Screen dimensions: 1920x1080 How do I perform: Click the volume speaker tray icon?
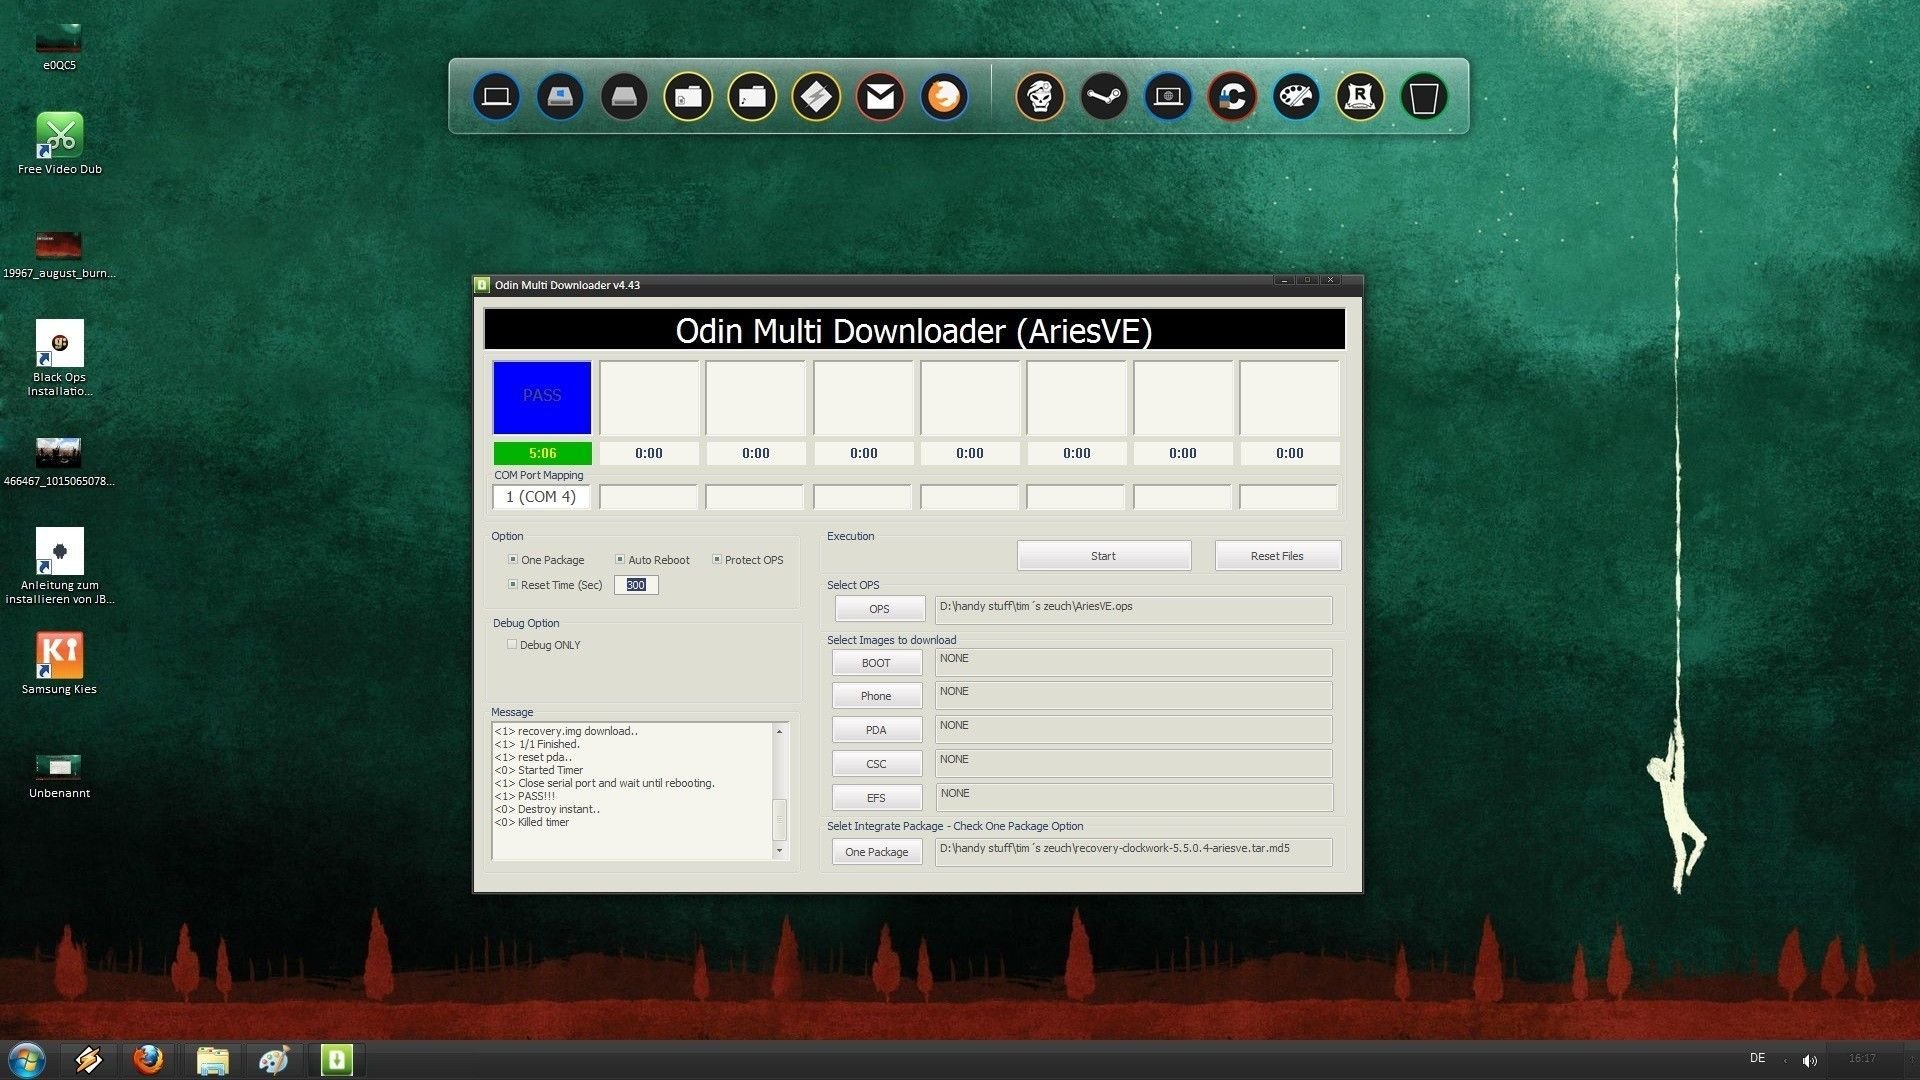pyautogui.click(x=1810, y=1060)
